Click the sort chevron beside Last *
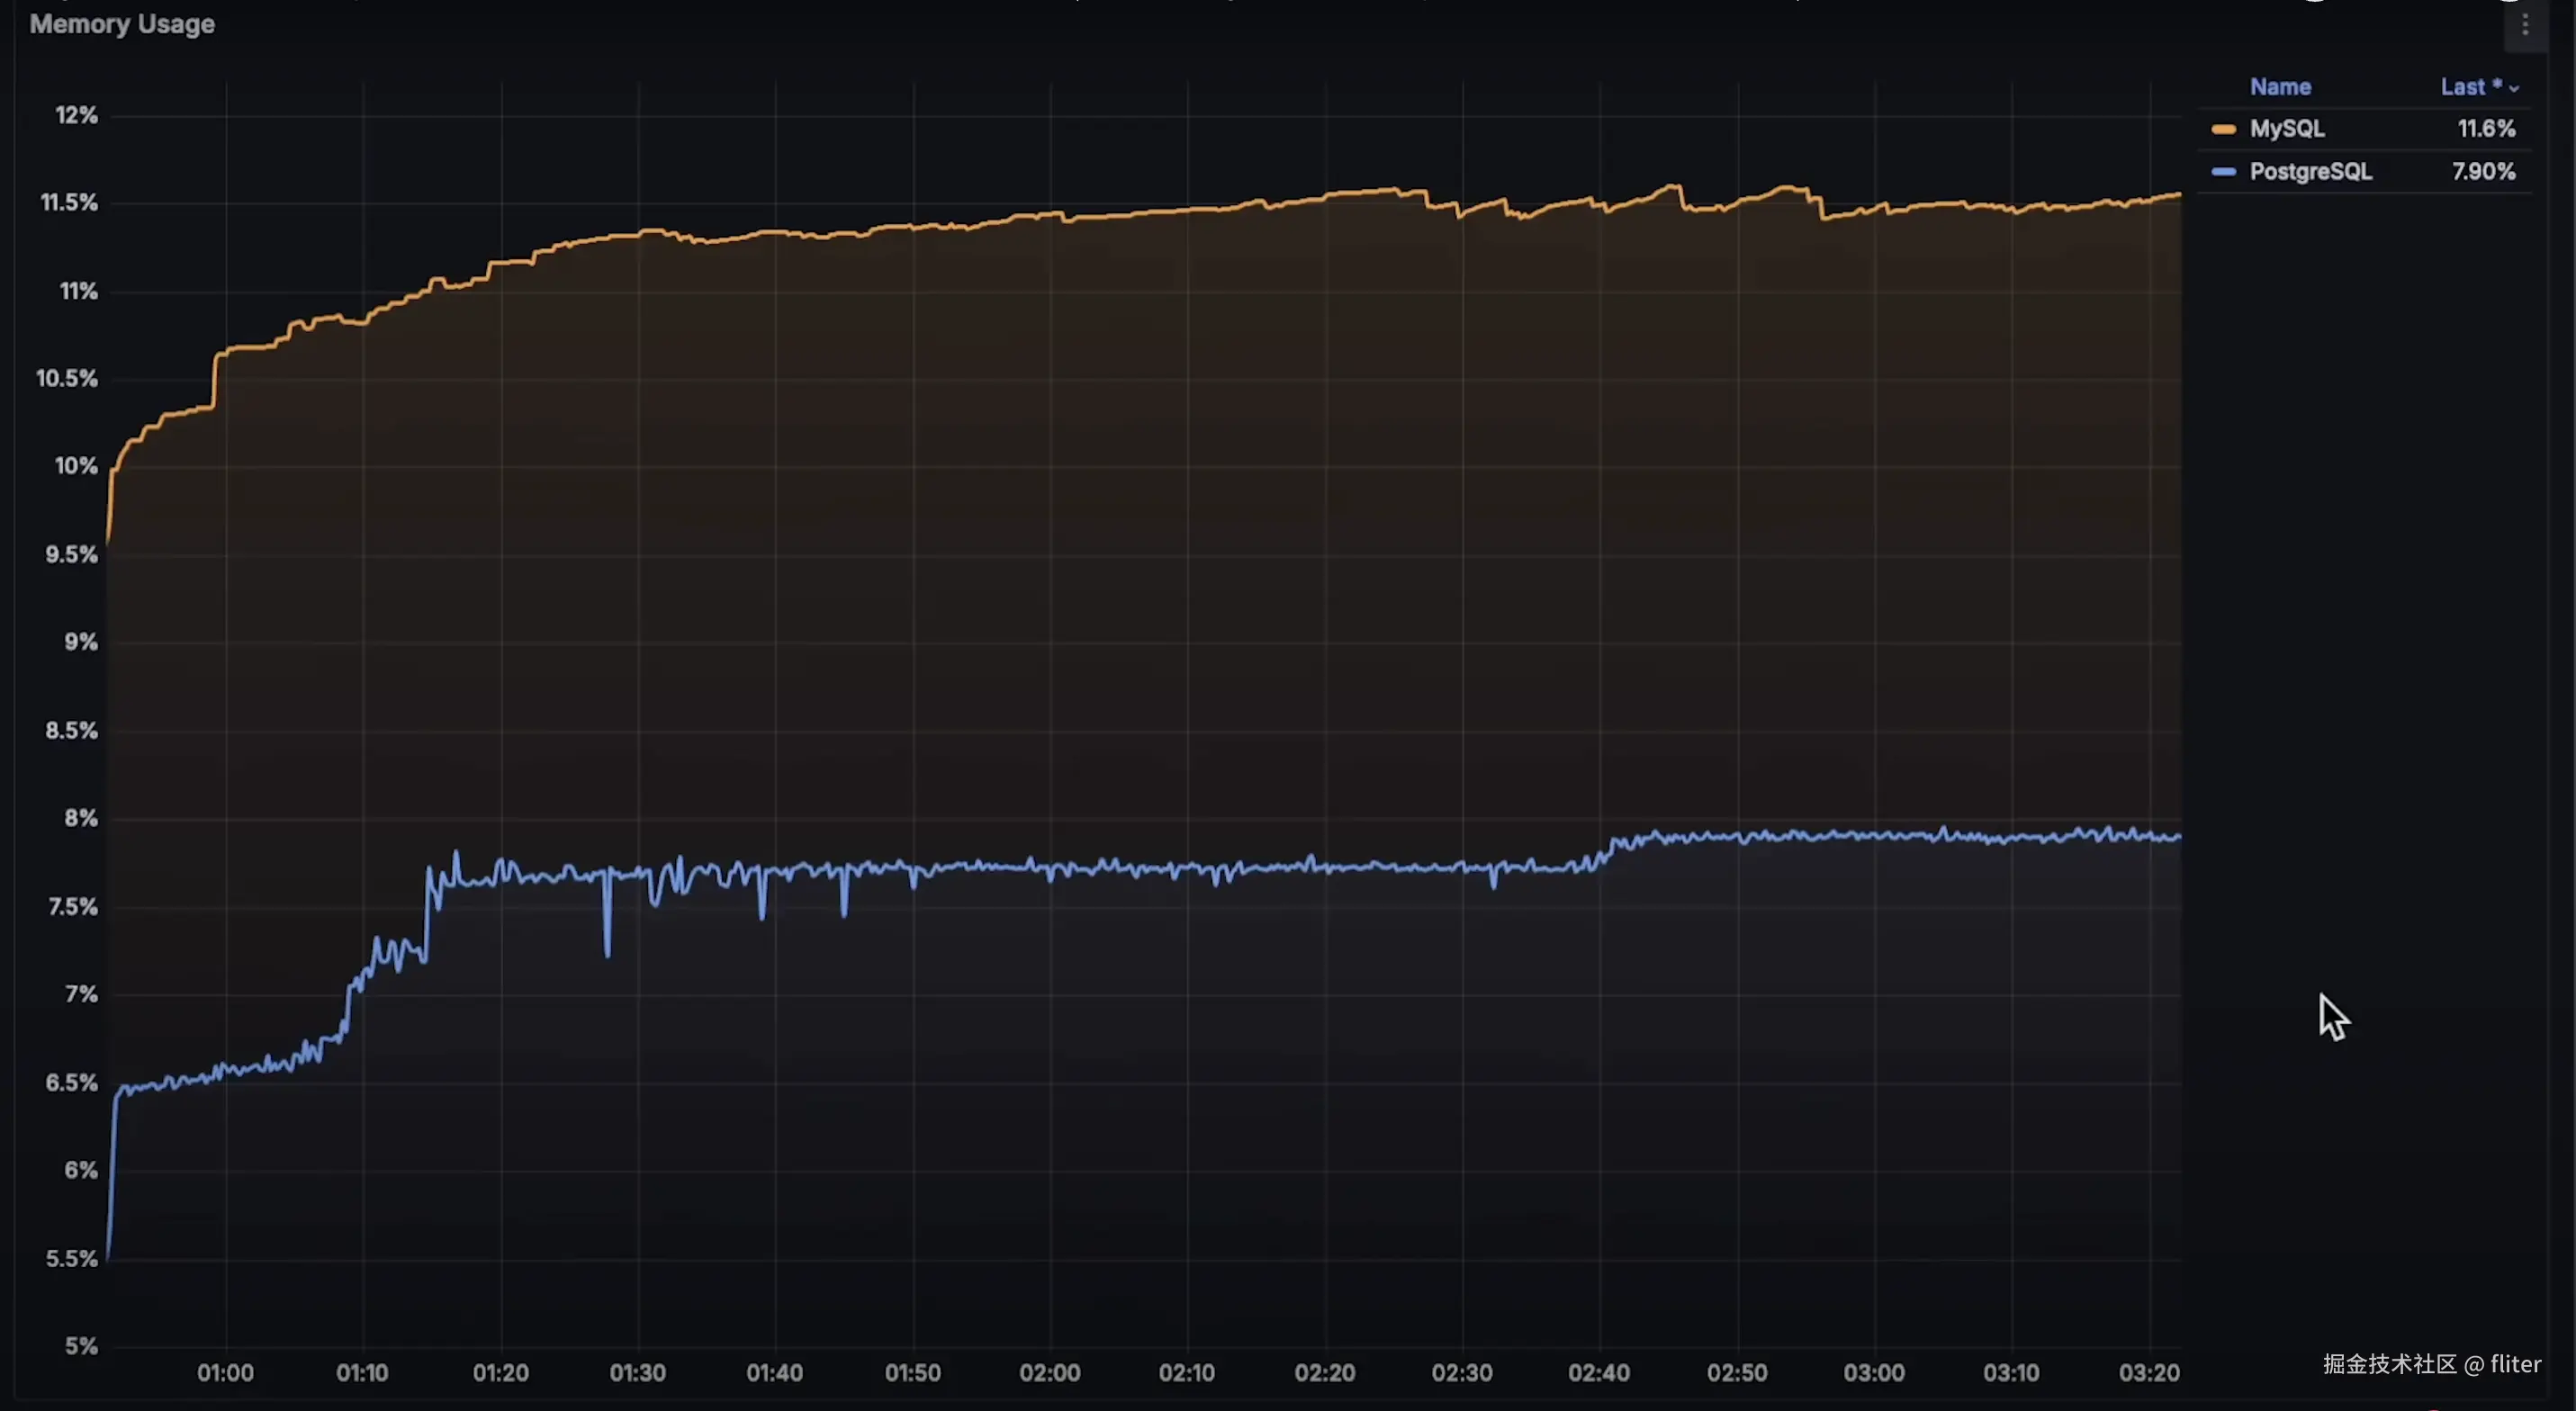 (x=2513, y=89)
